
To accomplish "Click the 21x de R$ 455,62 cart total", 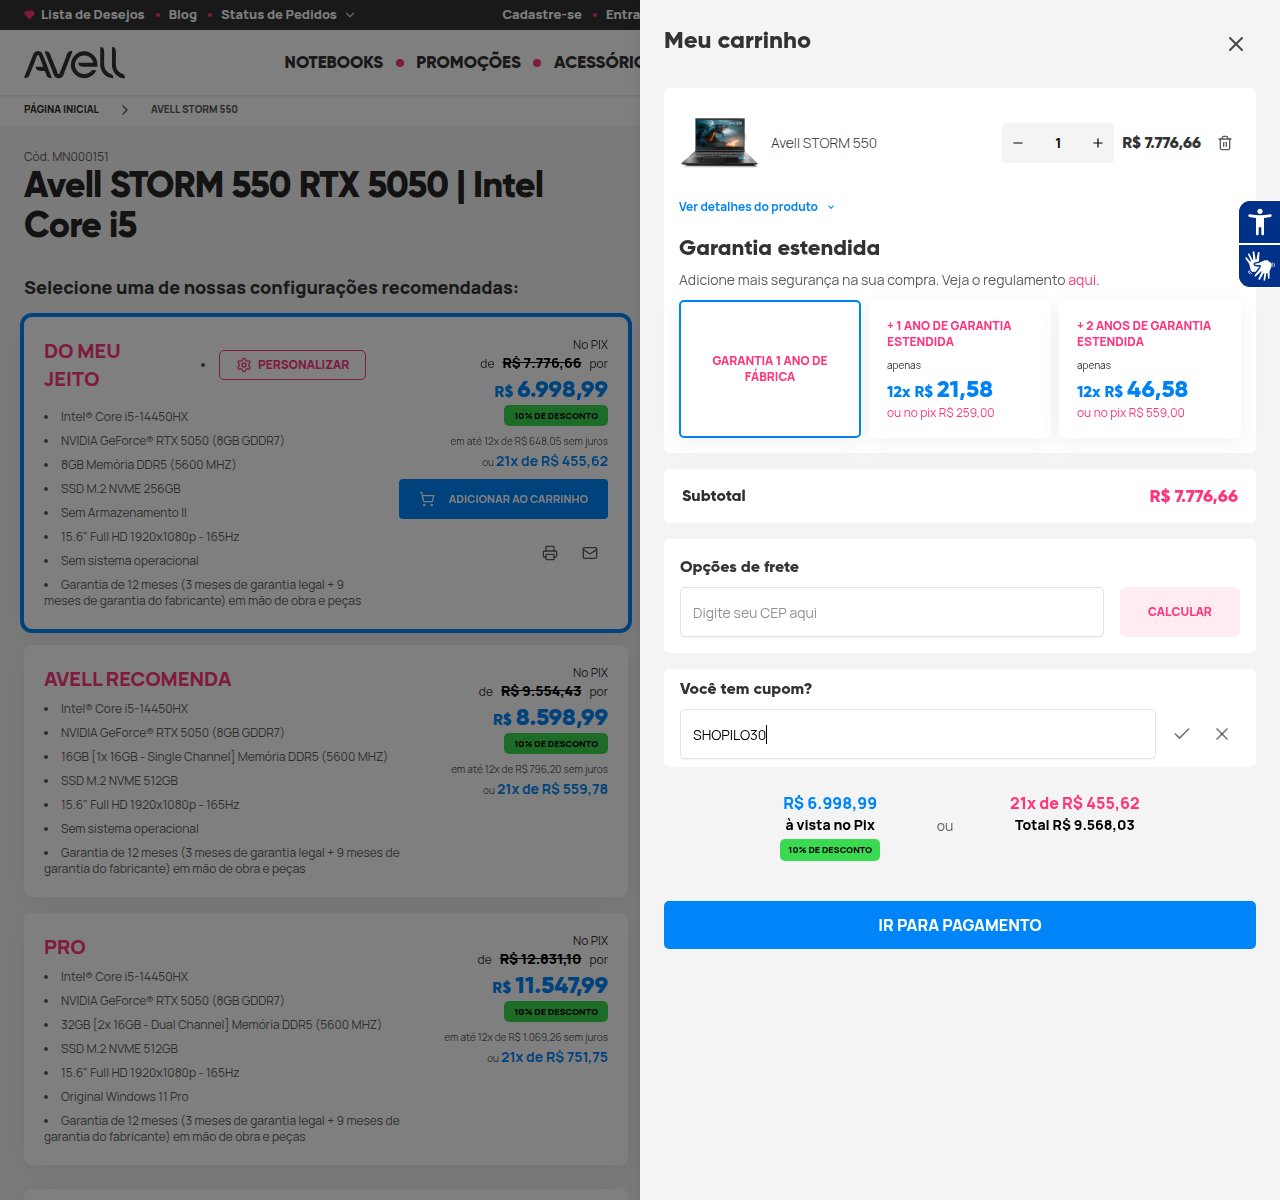I will (1075, 803).
